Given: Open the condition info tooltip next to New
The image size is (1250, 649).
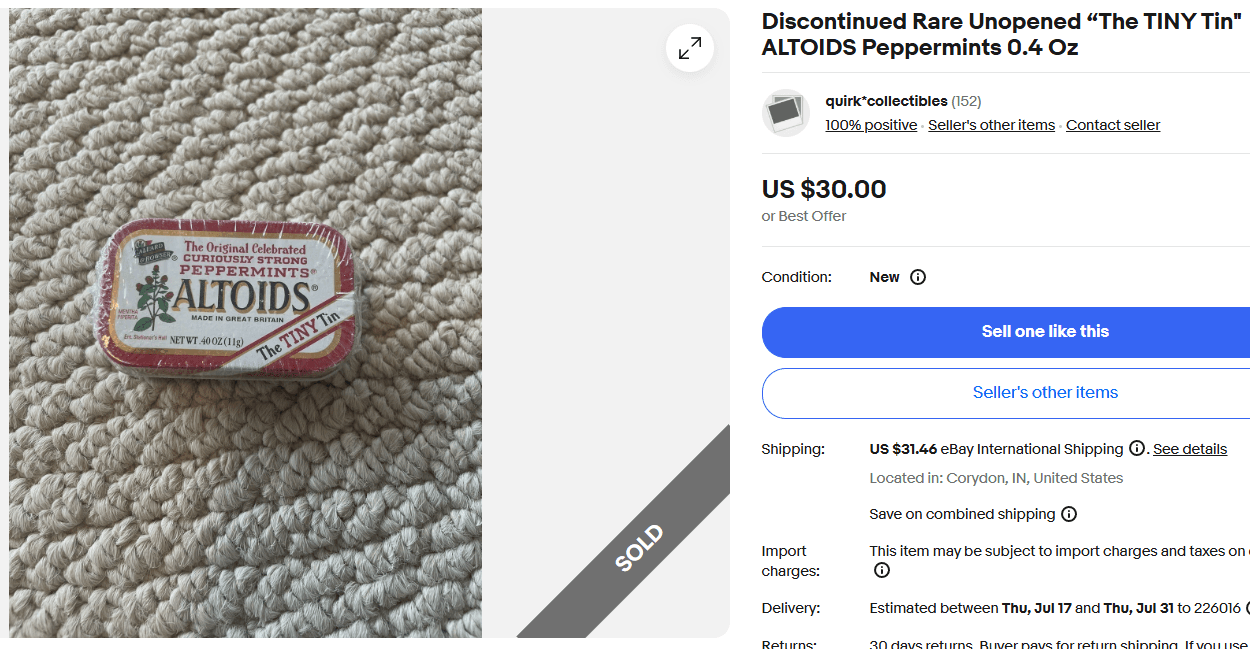Looking at the screenshot, I should (x=918, y=277).
